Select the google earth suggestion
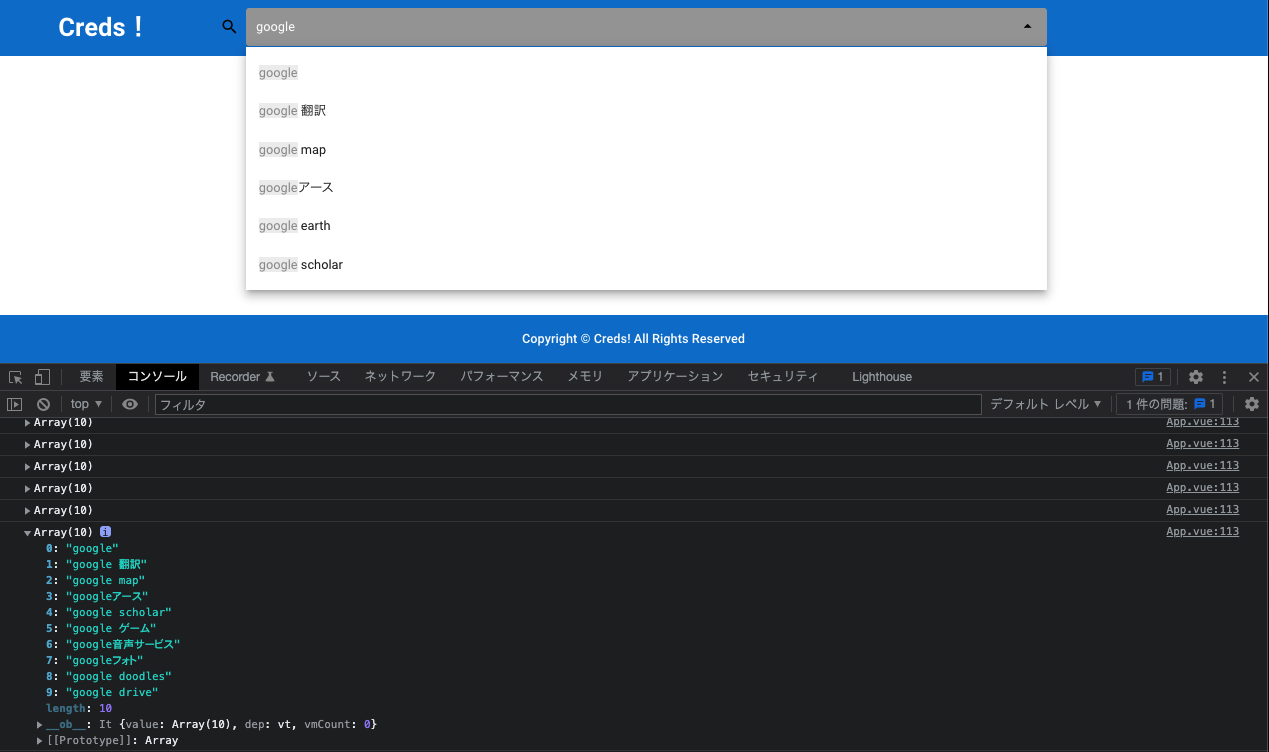This screenshot has height=752, width=1269. (294, 225)
